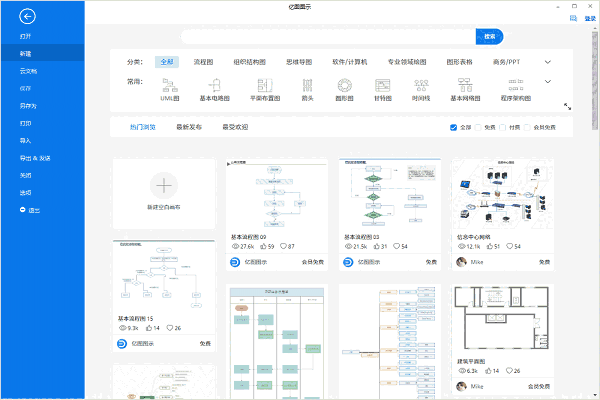600x400 pixels.
Task: Open the 基本流程图 15 template thumbnail
Action: 164,276
